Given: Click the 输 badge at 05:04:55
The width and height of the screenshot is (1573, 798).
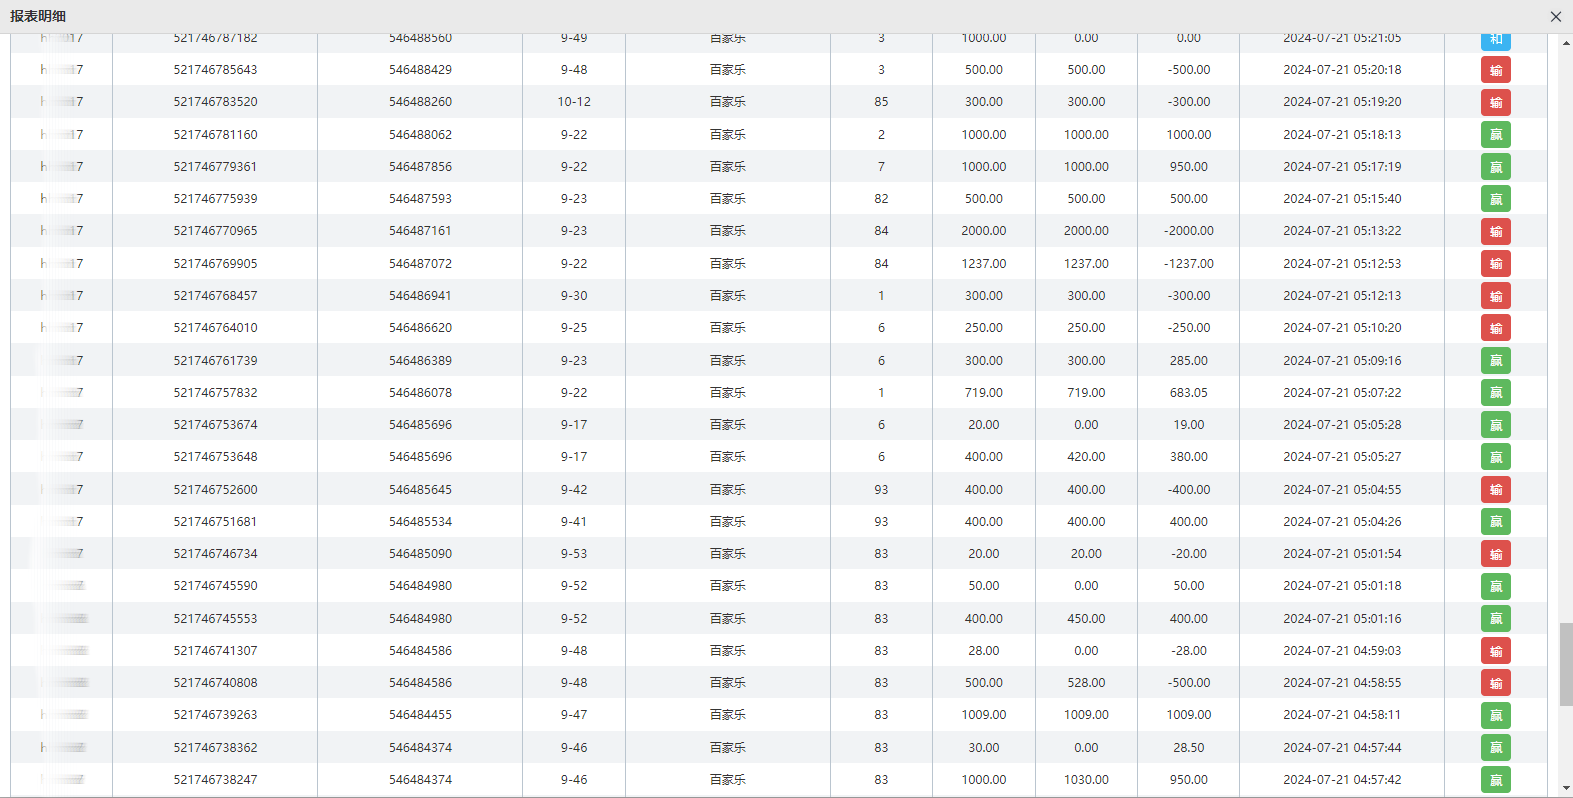Looking at the screenshot, I should click(x=1495, y=490).
